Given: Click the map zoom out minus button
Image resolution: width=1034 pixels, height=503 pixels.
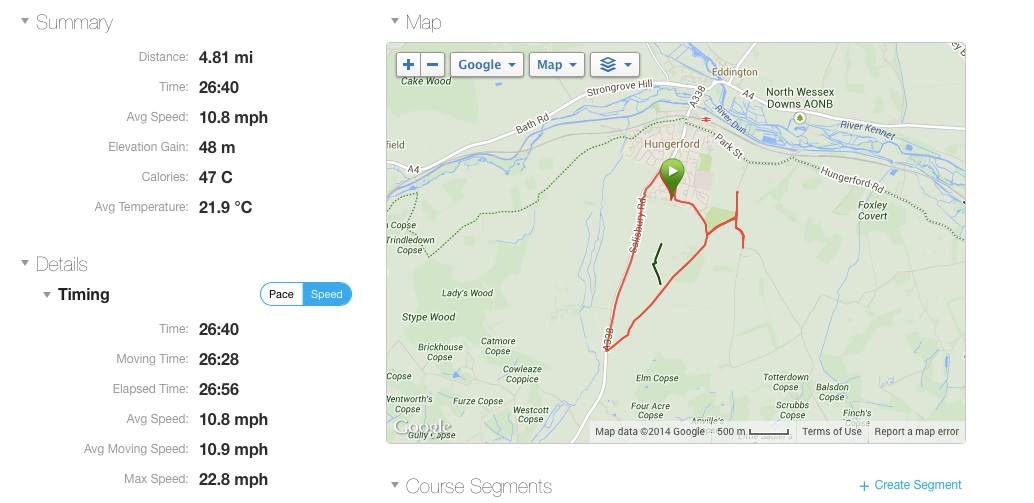Looking at the screenshot, I should tap(433, 65).
